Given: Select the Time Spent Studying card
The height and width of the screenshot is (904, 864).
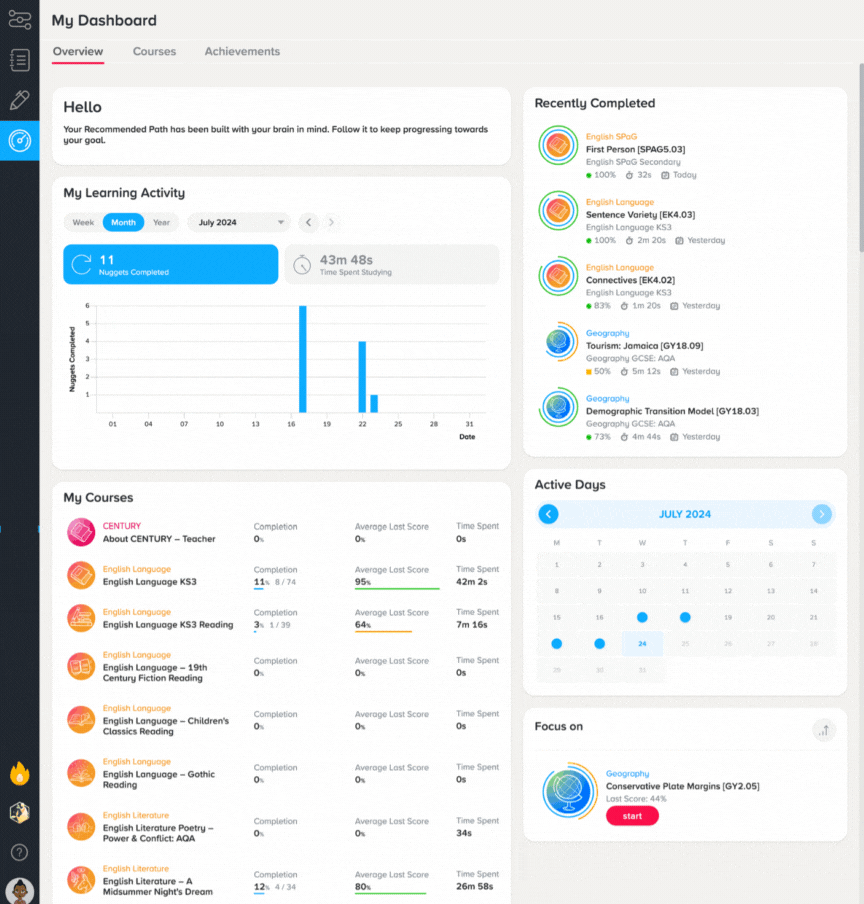Looking at the screenshot, I should [392, 265].
